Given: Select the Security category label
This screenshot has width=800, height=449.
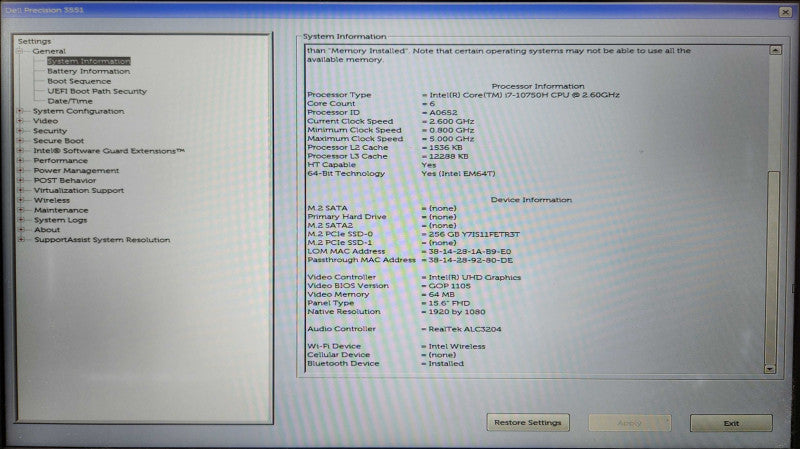Looking at the screenshot, I should pos(50,131).
